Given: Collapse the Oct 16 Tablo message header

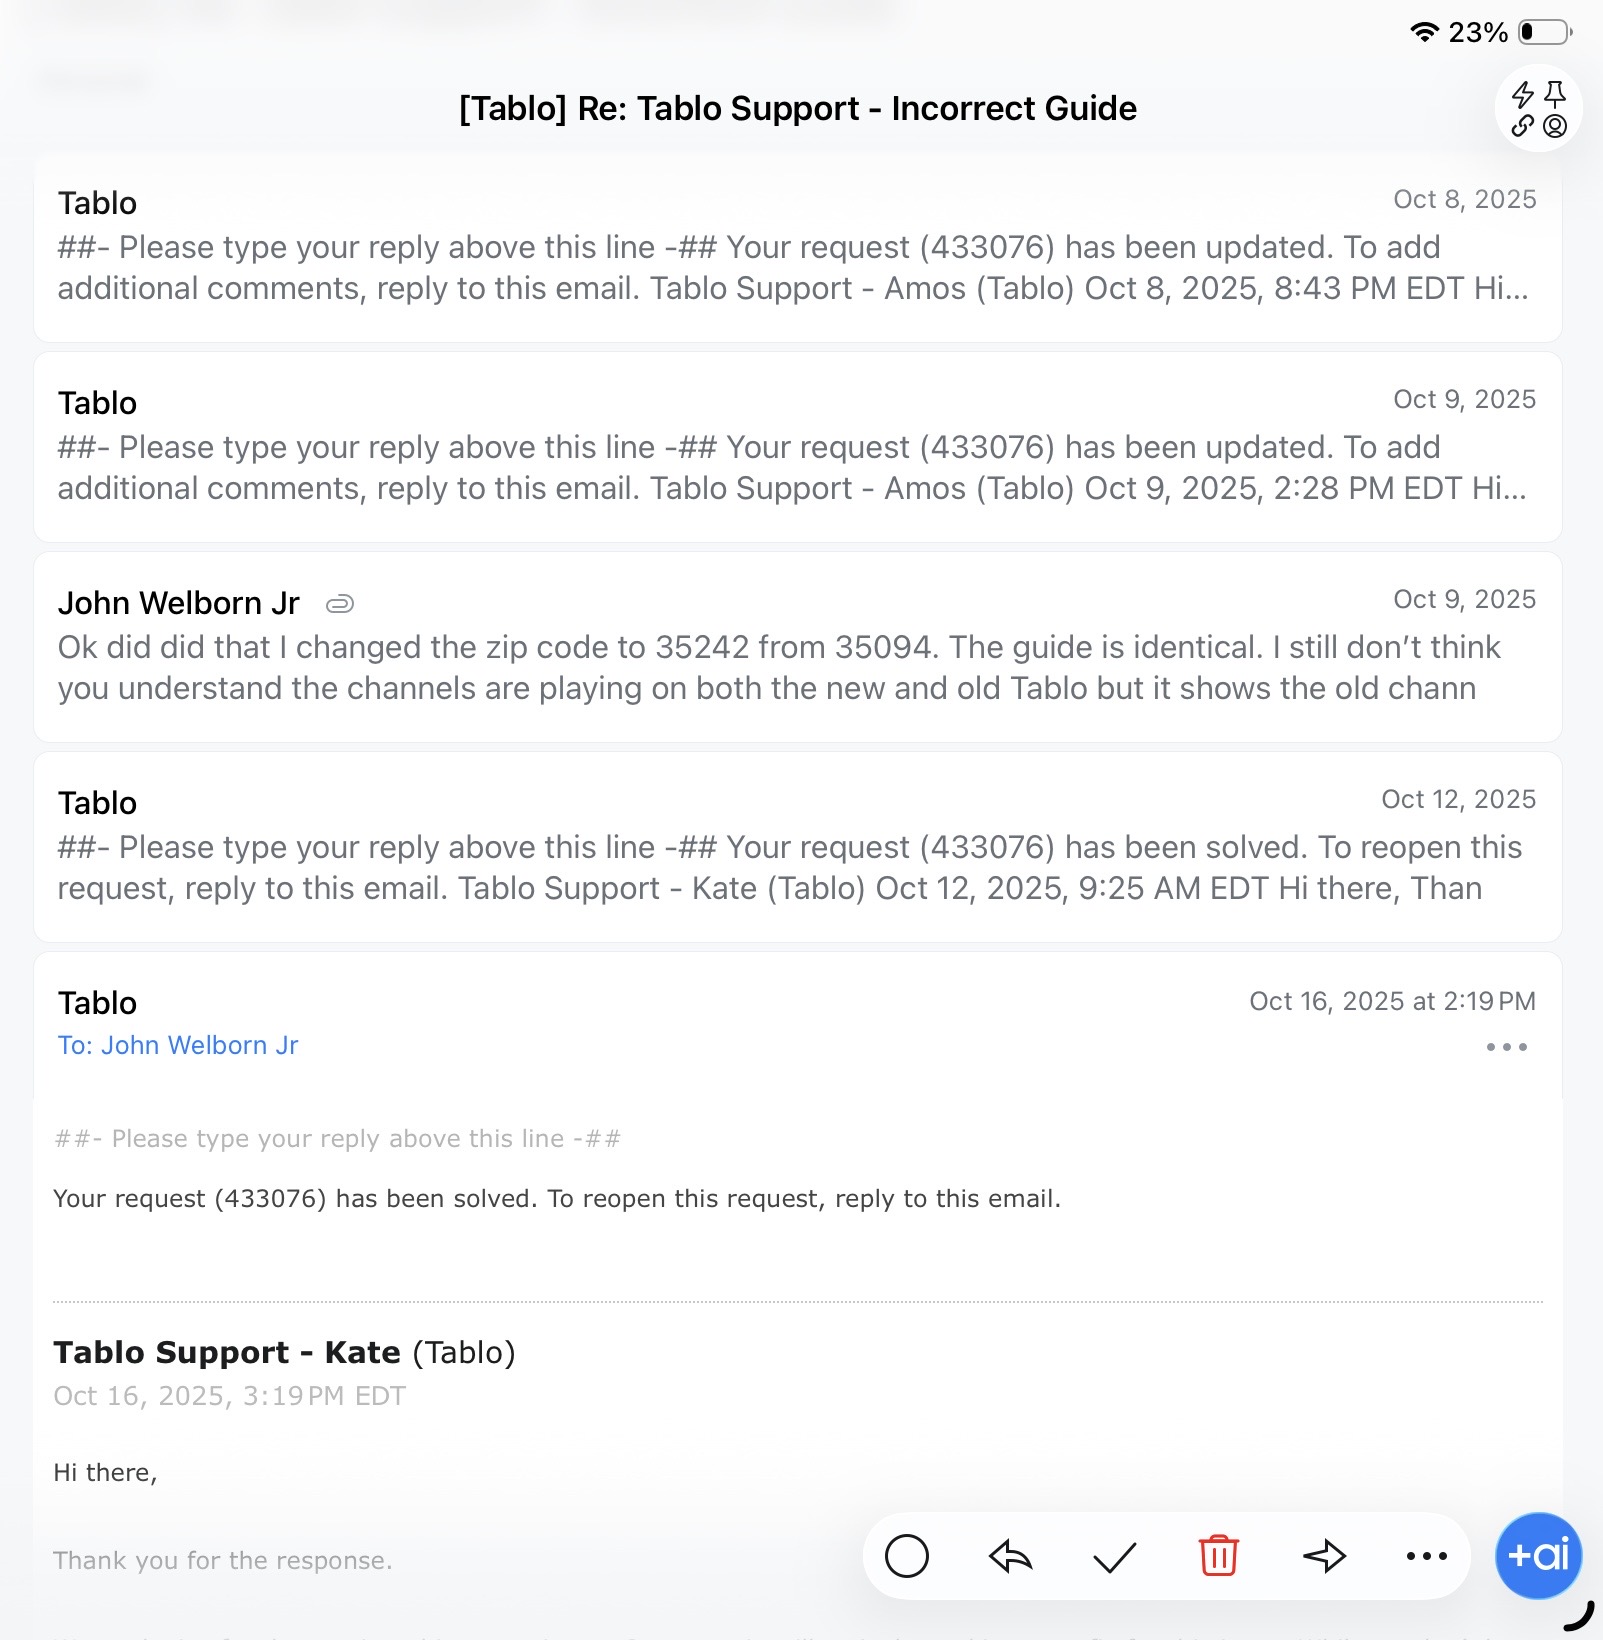Looking at the screenshot, I should [798, 1022].
